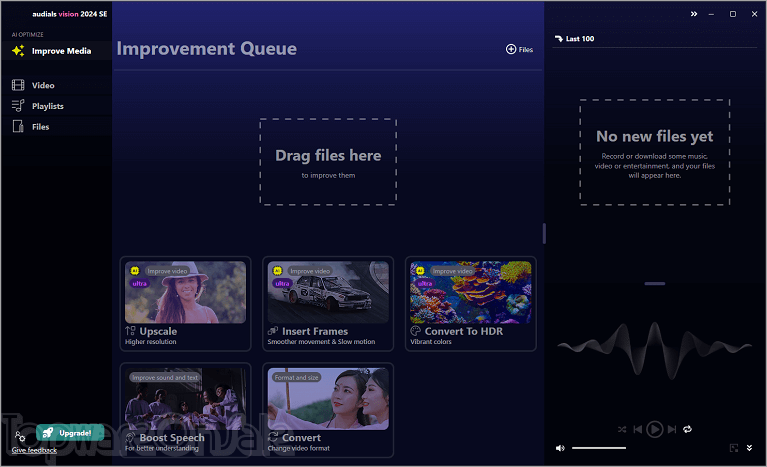Open the Insert Frames car thumbnail

click(x=328, y=292)
